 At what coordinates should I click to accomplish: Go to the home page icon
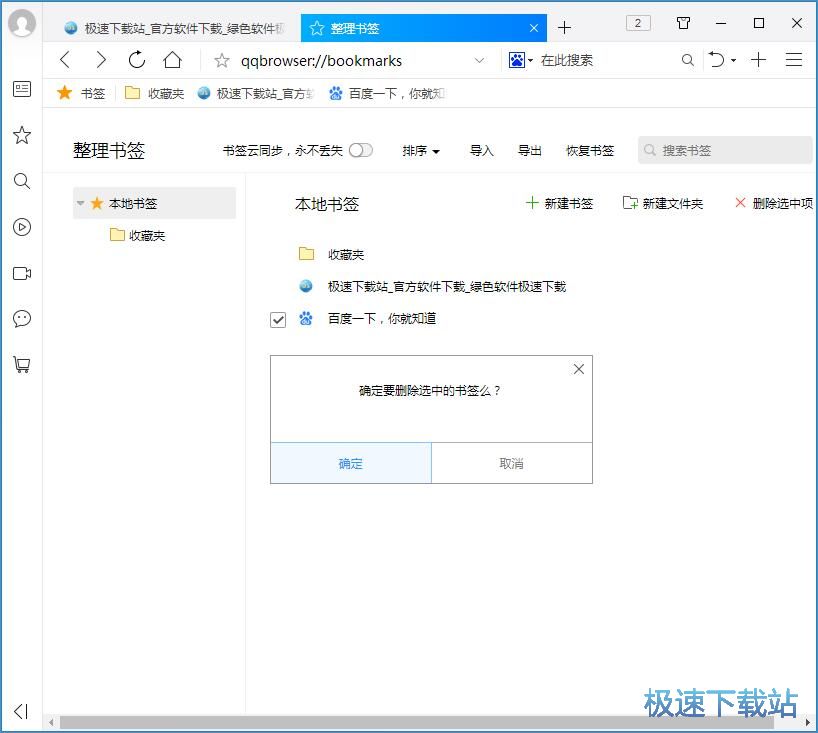pyautogui.click(x=172, y=60)
